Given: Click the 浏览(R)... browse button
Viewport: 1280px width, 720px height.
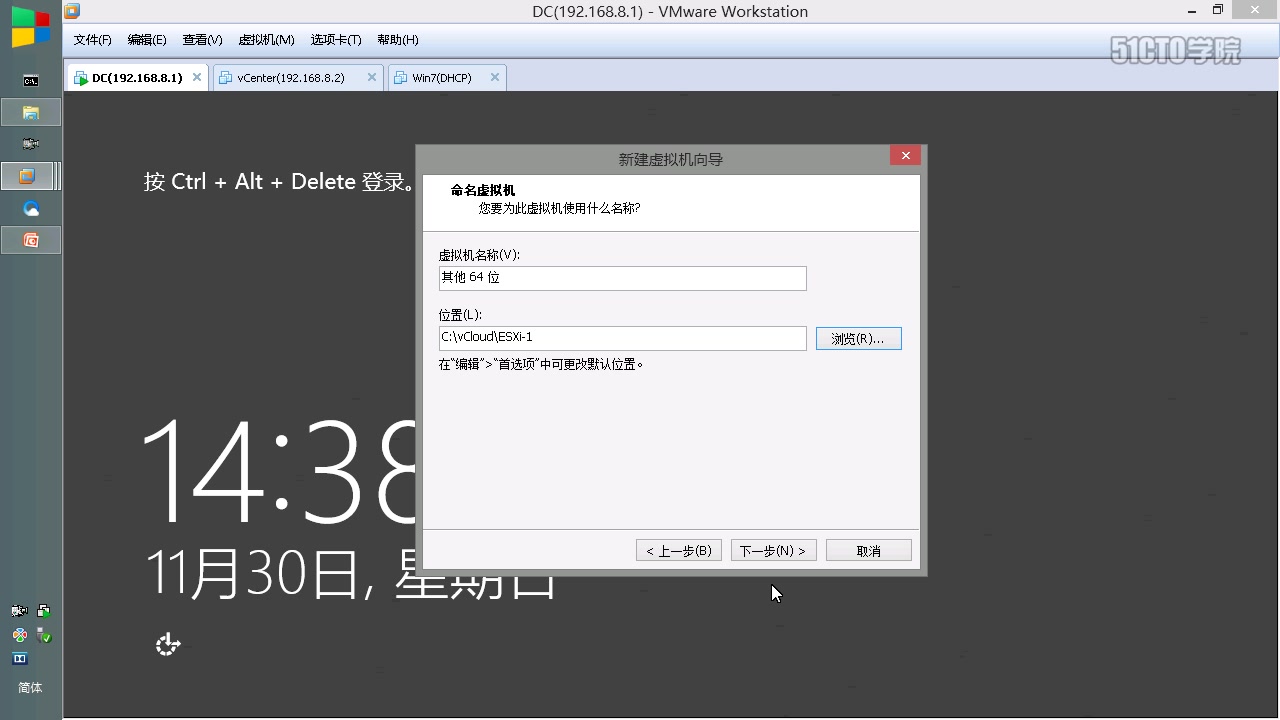Looking at the screenshot, I should pos(858,339).
